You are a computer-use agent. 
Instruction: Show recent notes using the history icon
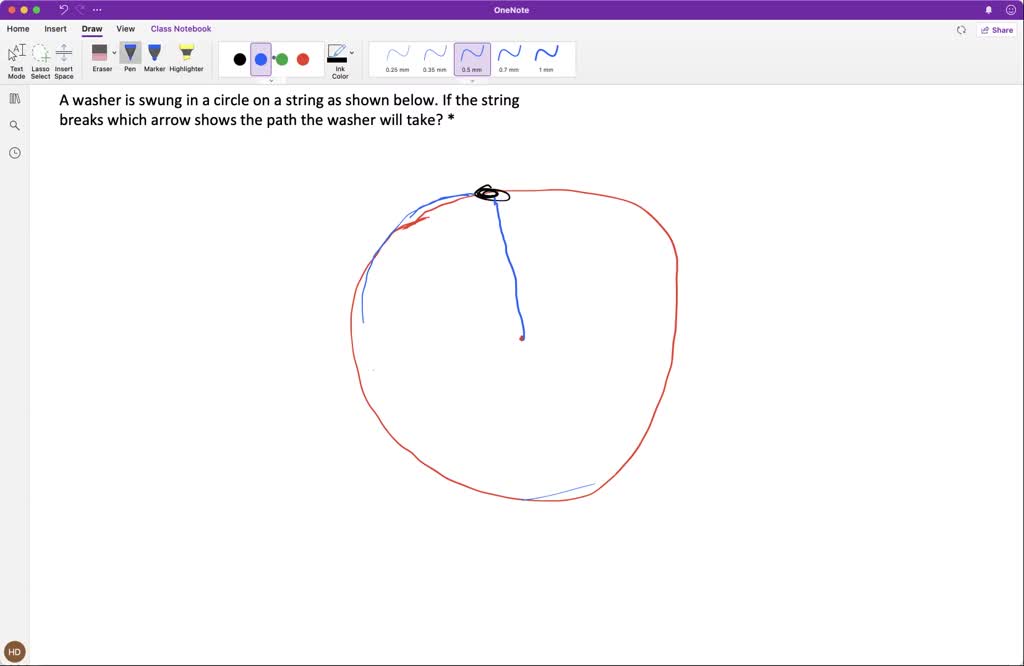click(x=14, y=152)
